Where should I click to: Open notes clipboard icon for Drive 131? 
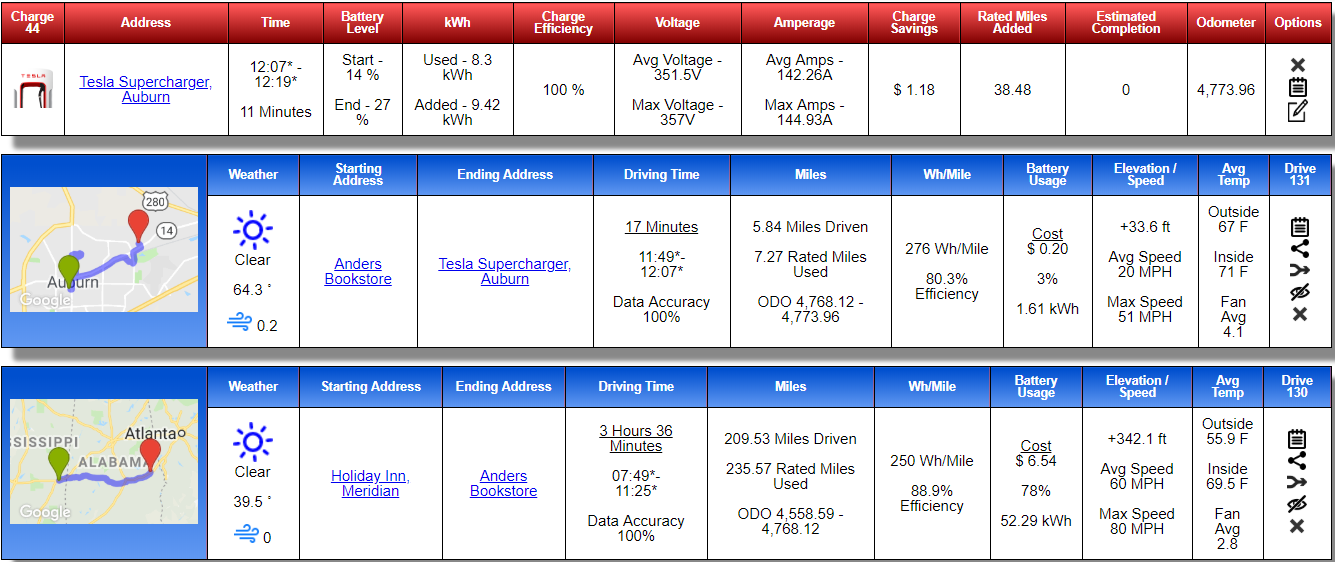point(1299,227)
